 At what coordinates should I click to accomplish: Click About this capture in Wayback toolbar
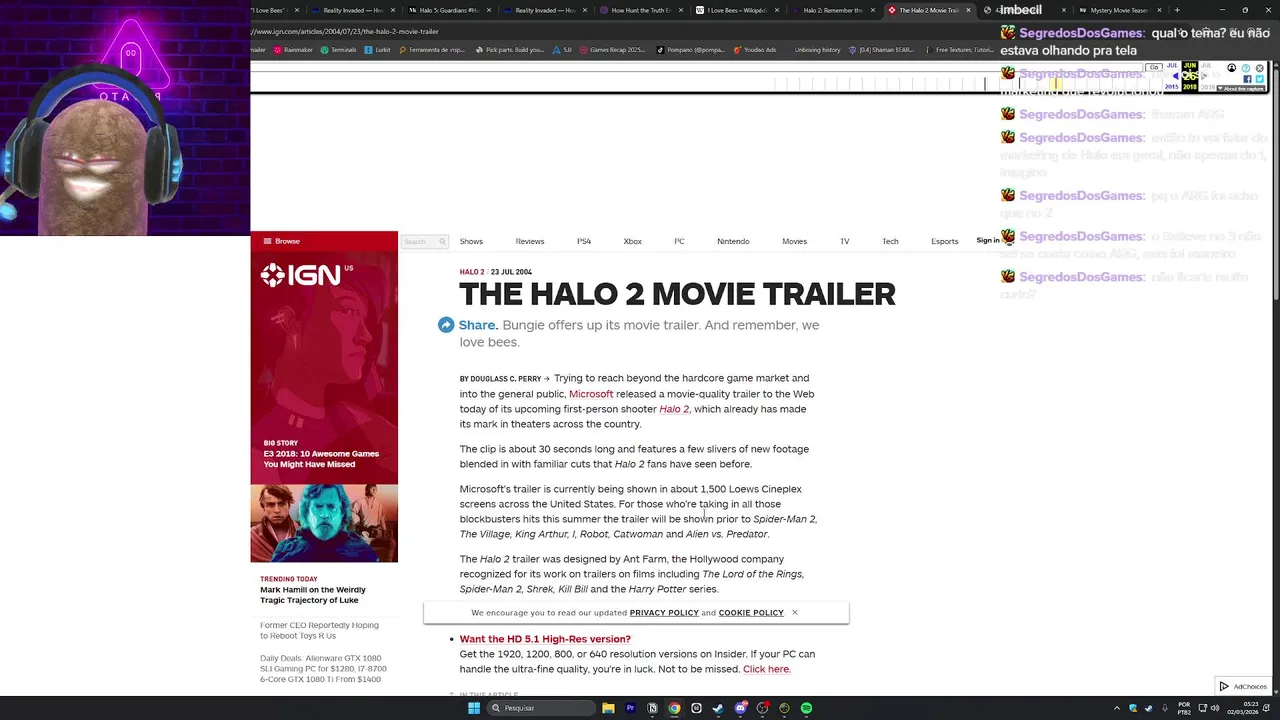(1243, 88)
